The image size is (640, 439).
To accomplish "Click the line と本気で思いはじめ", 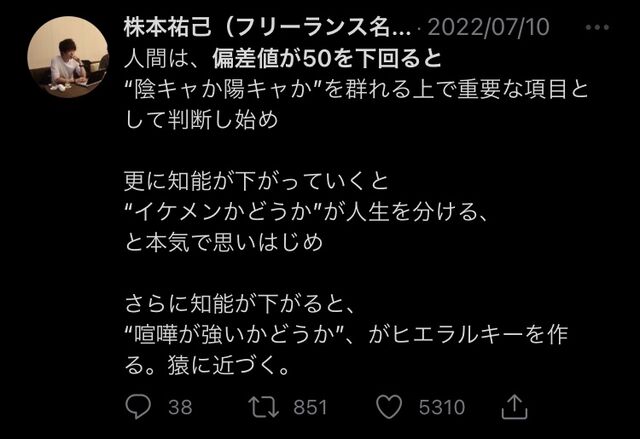I will [x=224, y=243].
